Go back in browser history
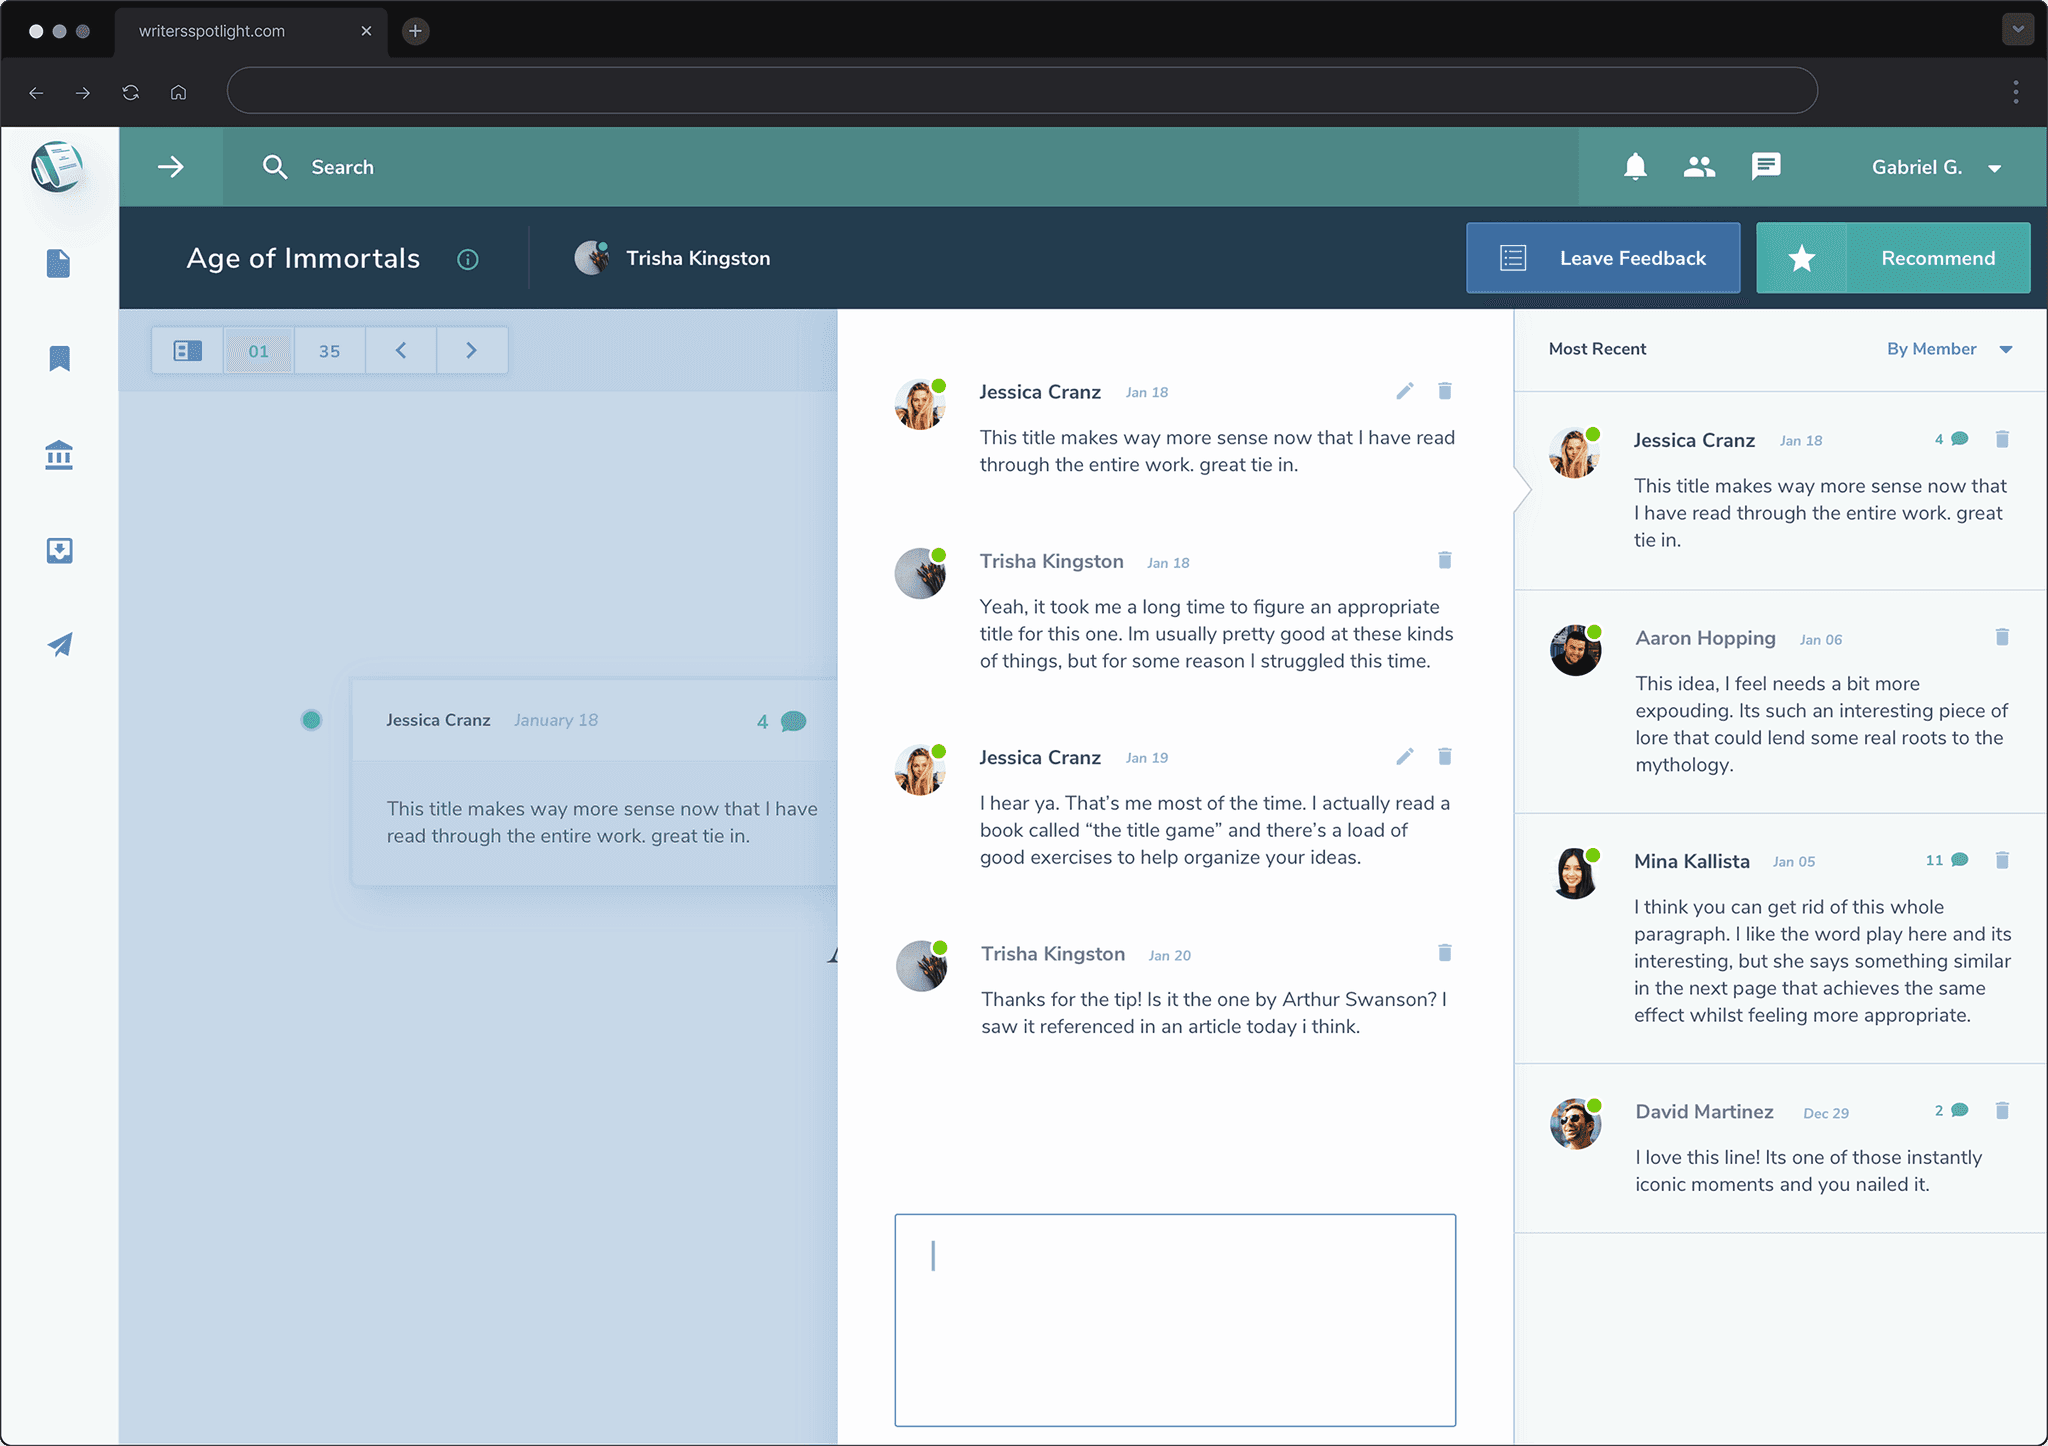This screenshot has height=1446, width=2048. coord(36,92)
